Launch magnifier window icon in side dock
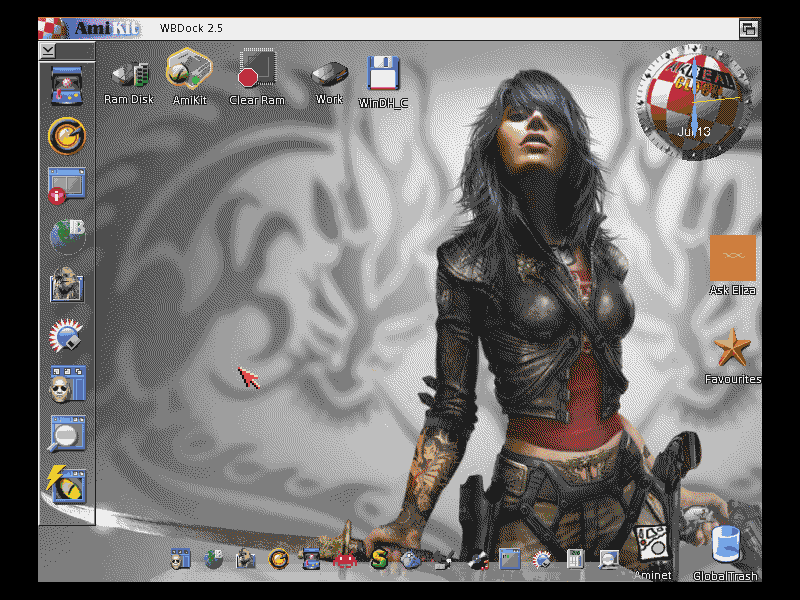This screenshot has height=600, width=800. coord(67,434)
